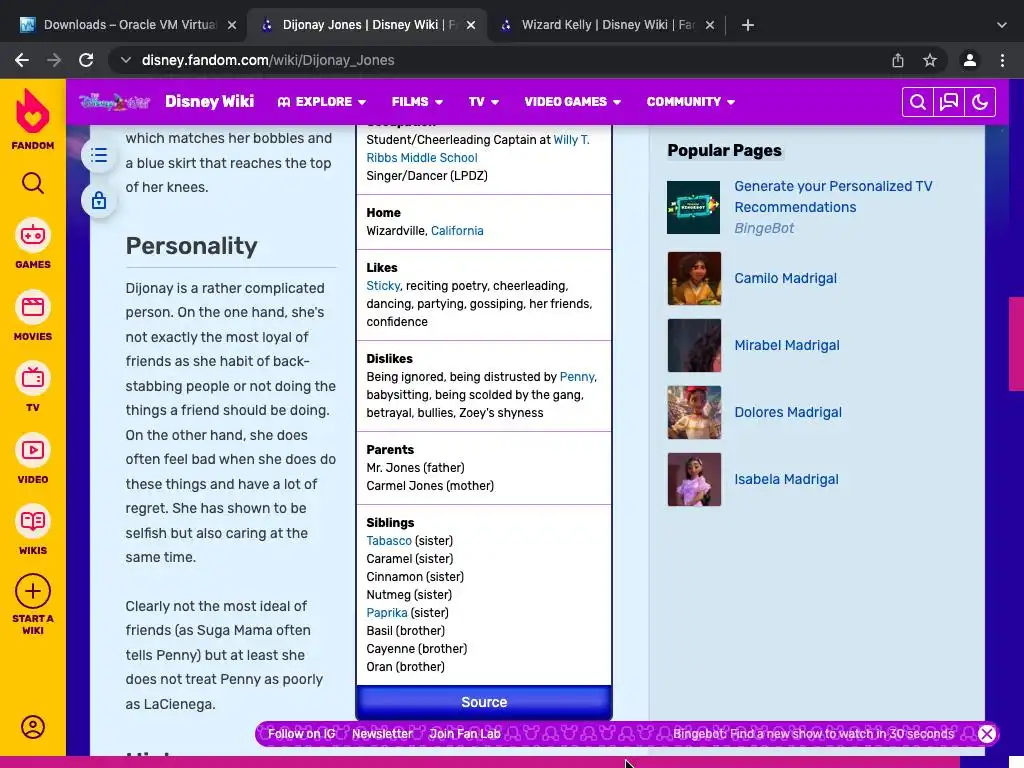This screenshot has height=768, width=1024.
Task: Click Newsletter in bottom banner
Action: click(x=383, y=734)
